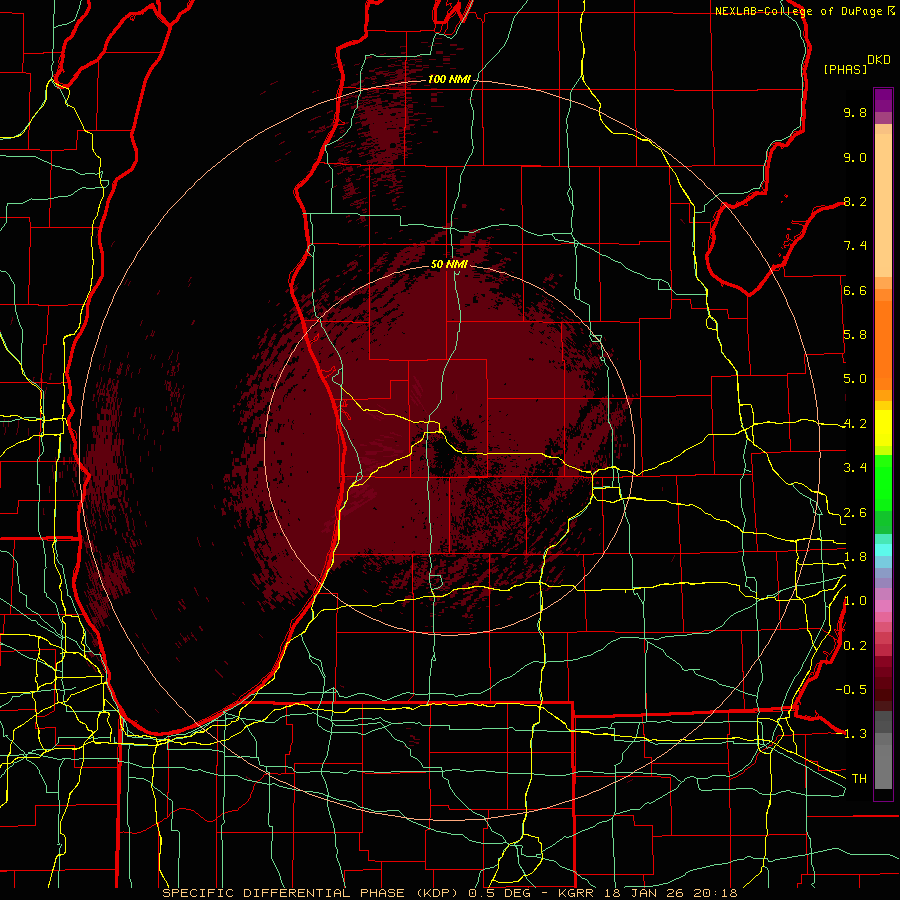Click the TH threshold label on color scale
900x900 pixels.
[859, 779]
